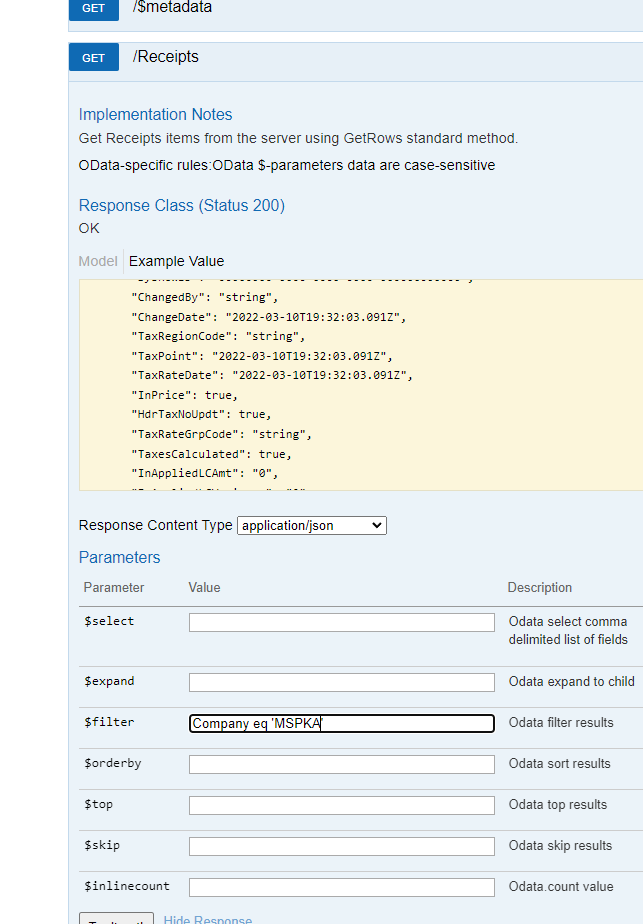Click the $filter parameter name
Screen dimensions: 643x924
tap(109, 722)
